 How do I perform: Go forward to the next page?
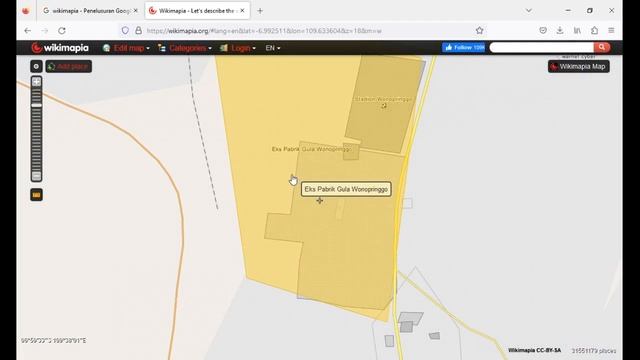click(44, 31)
